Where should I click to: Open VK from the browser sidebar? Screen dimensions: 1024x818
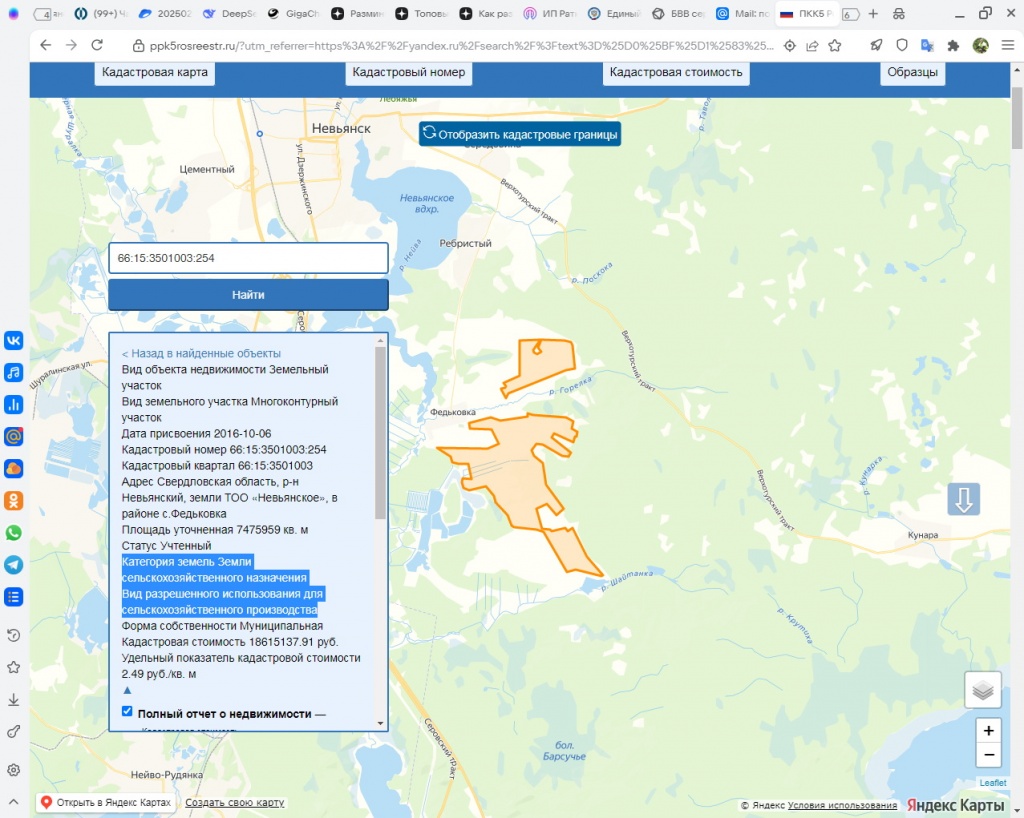click(x=14, y=340)
